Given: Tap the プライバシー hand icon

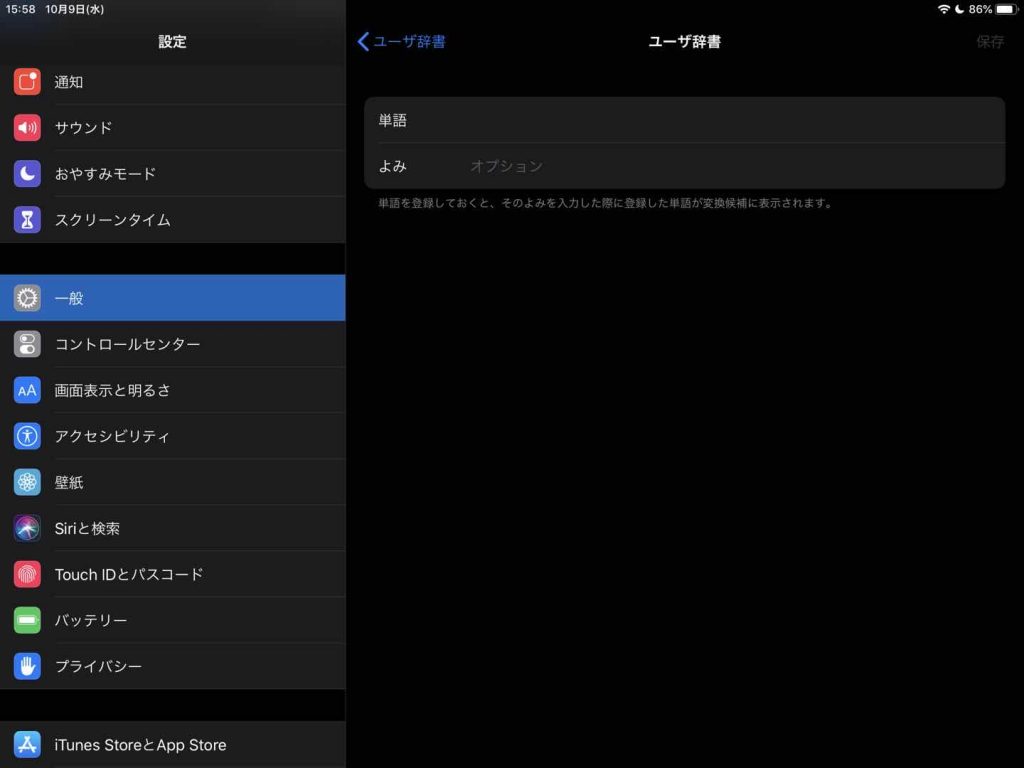Looking at the screenshot, I should coord(27,666).
